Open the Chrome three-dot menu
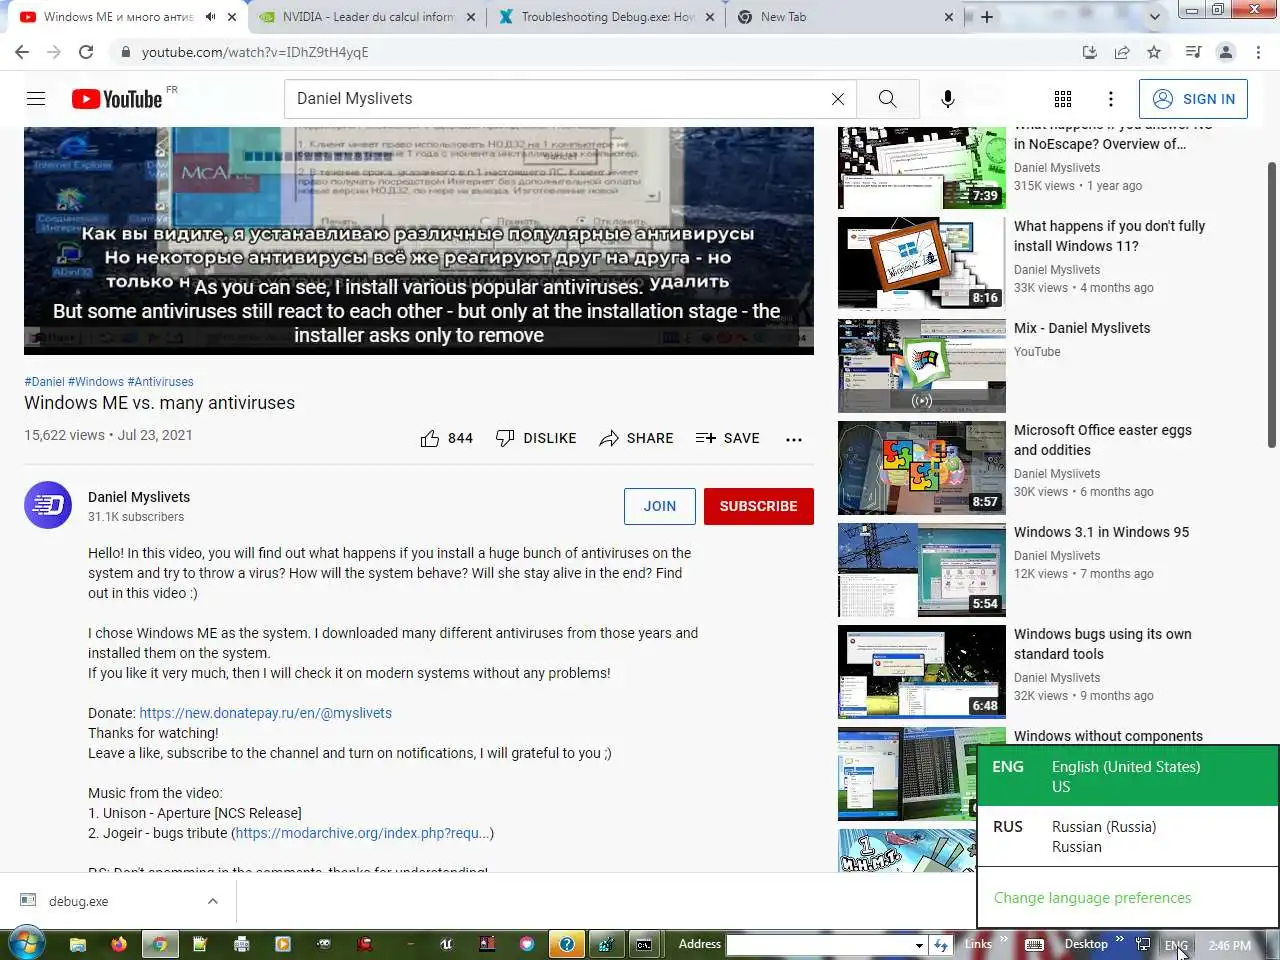This screenshot has width=1280, height=960. (x=1259, y=52)
